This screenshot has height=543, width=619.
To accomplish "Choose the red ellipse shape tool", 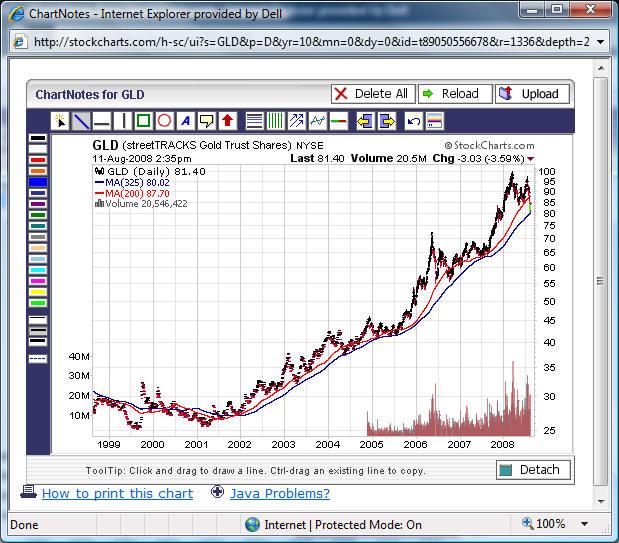I will 165,121.
